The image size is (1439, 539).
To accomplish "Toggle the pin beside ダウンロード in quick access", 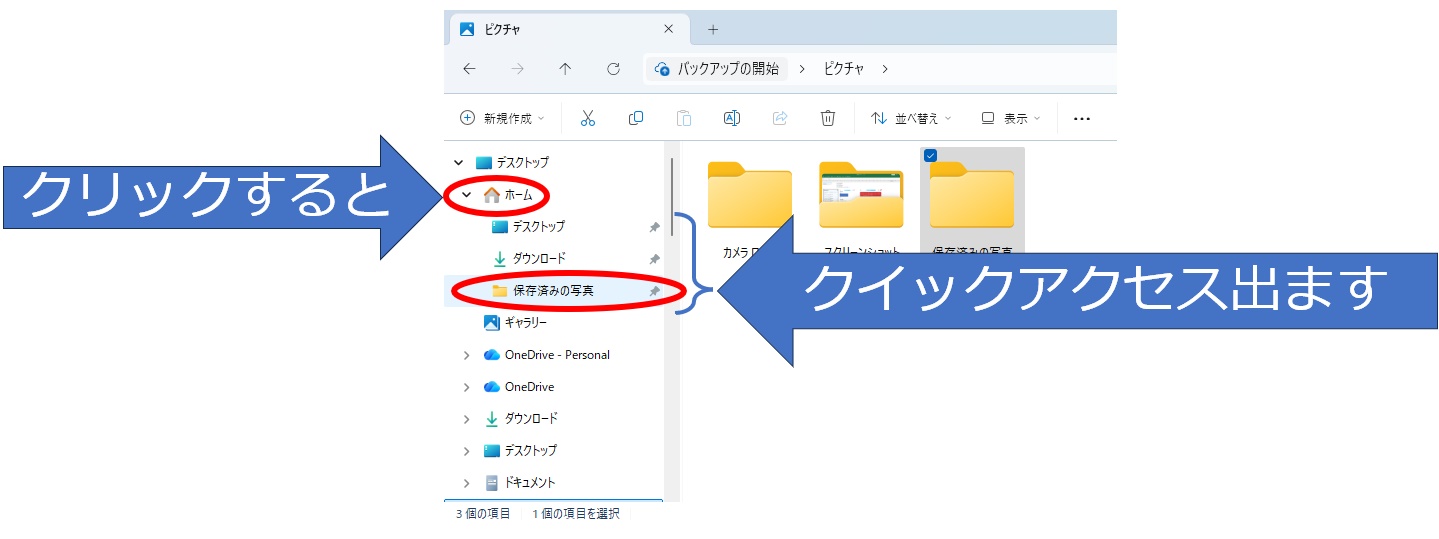I will click(x=654, y=259).
